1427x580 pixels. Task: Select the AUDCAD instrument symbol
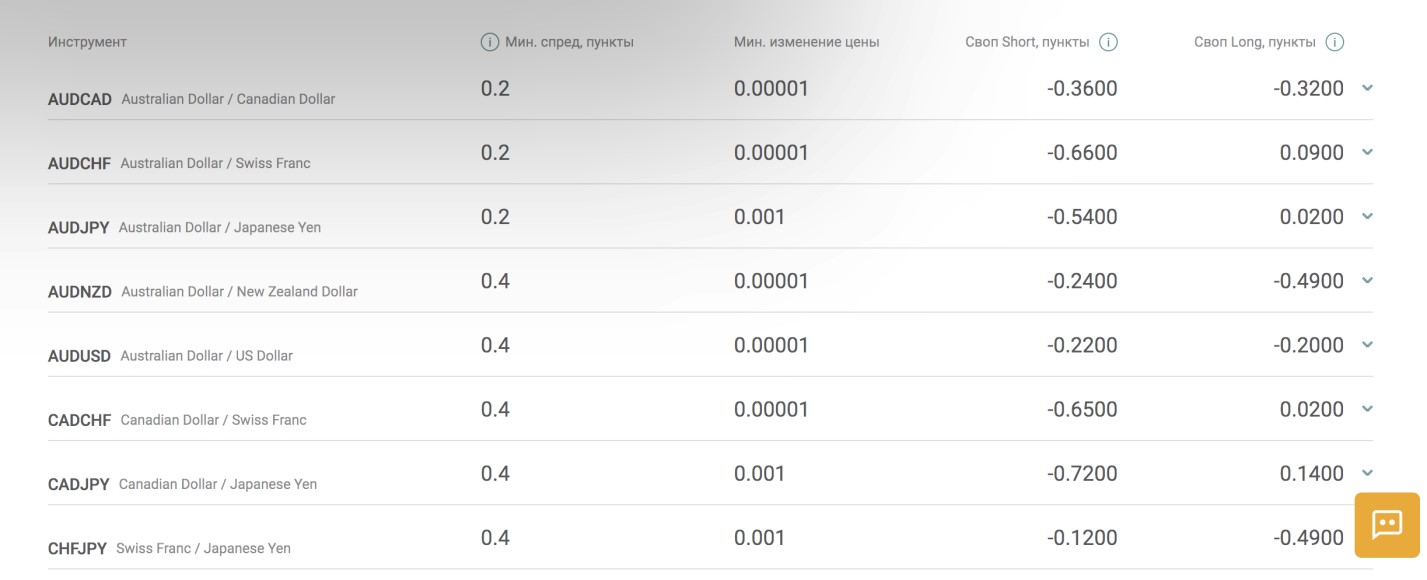(80, 100)
